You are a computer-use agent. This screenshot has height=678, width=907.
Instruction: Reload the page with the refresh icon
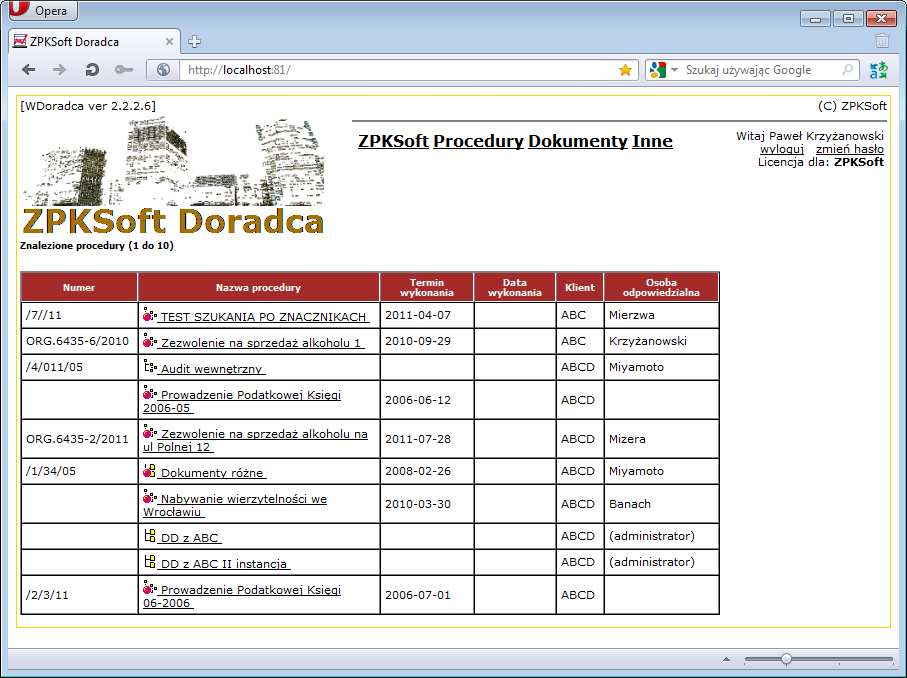click(x=91, y=70)
